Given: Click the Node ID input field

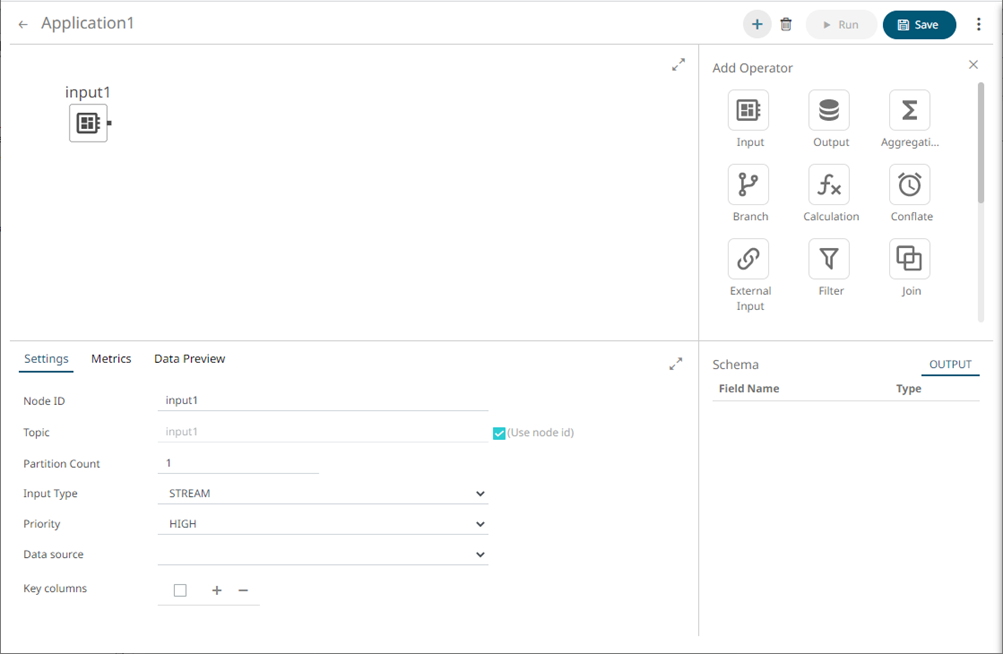Looking at the screenshot, I should point(323,401).
